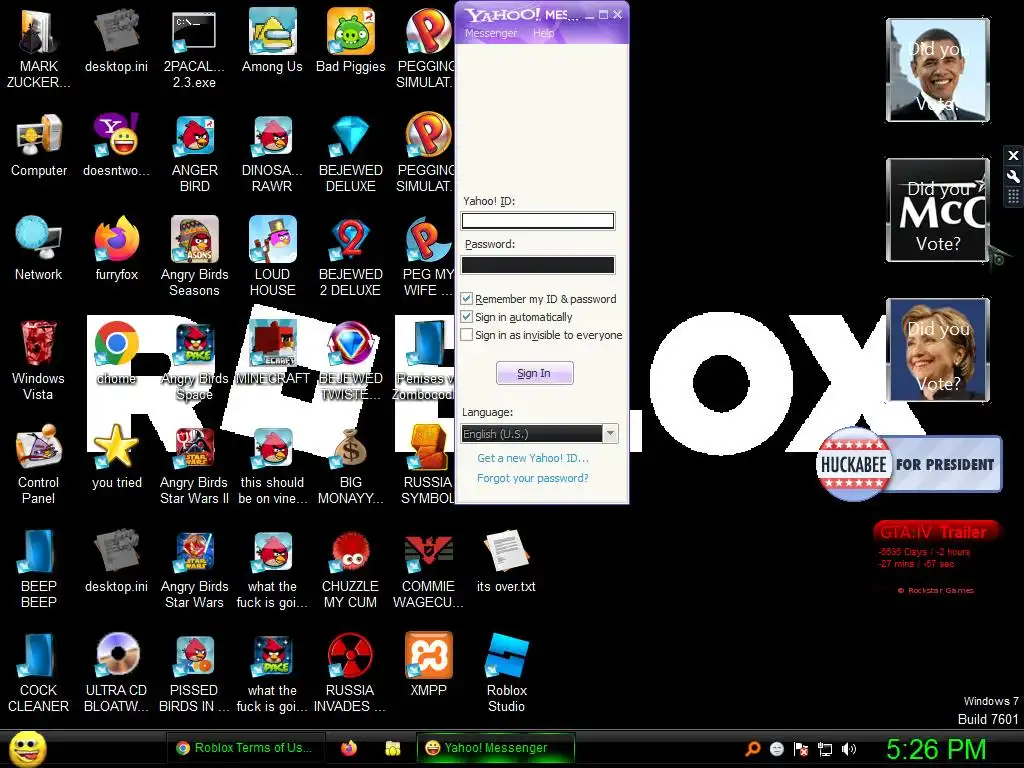Viewport: 1024px width, 768px height.
Task: Switch to Roblox Terms of Us... taskbar item
Action: 245,748
